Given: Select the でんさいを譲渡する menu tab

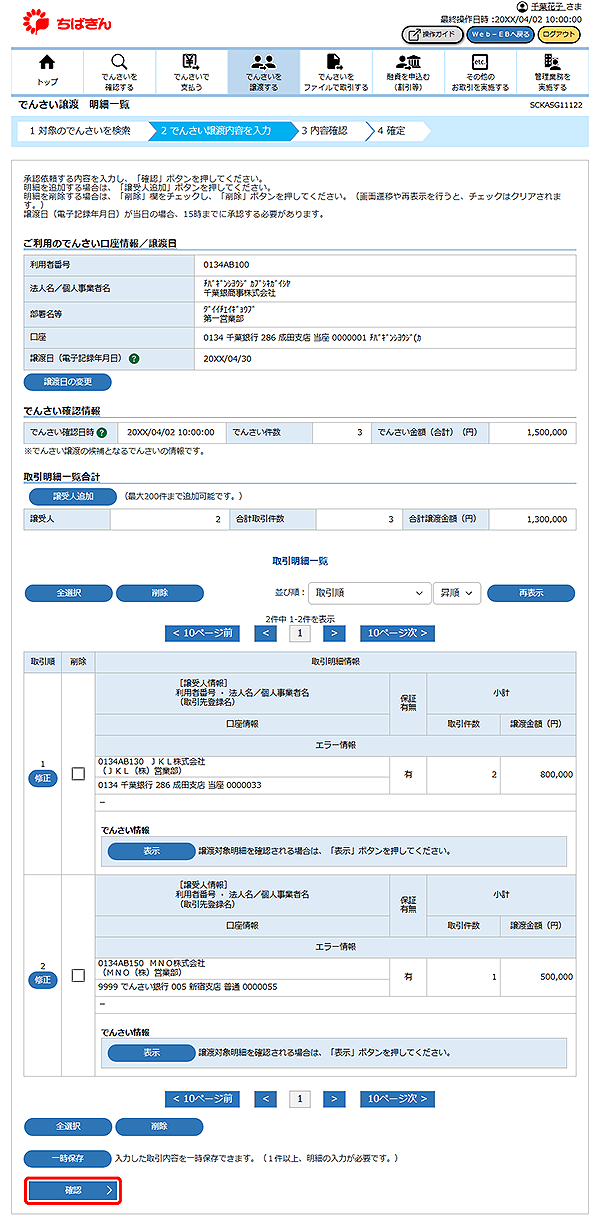Looking at the screenshot, I should pos(264,71).
